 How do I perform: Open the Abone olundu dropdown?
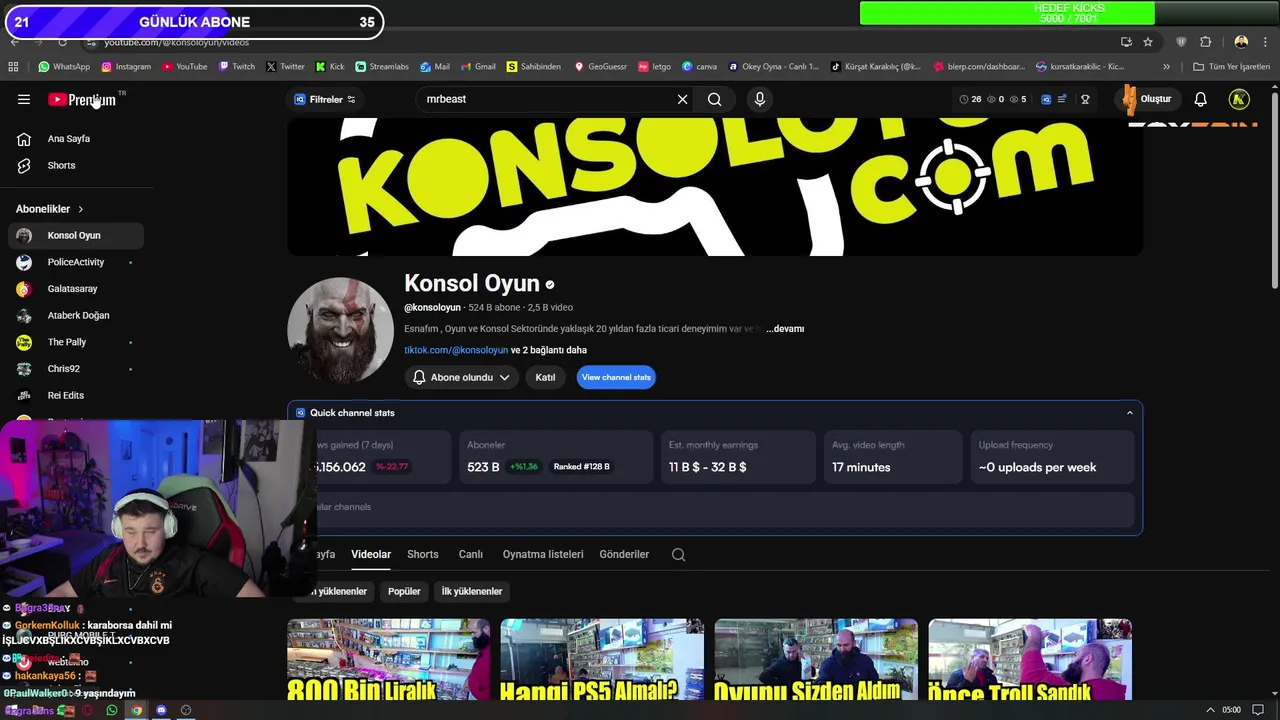(462, 377)
